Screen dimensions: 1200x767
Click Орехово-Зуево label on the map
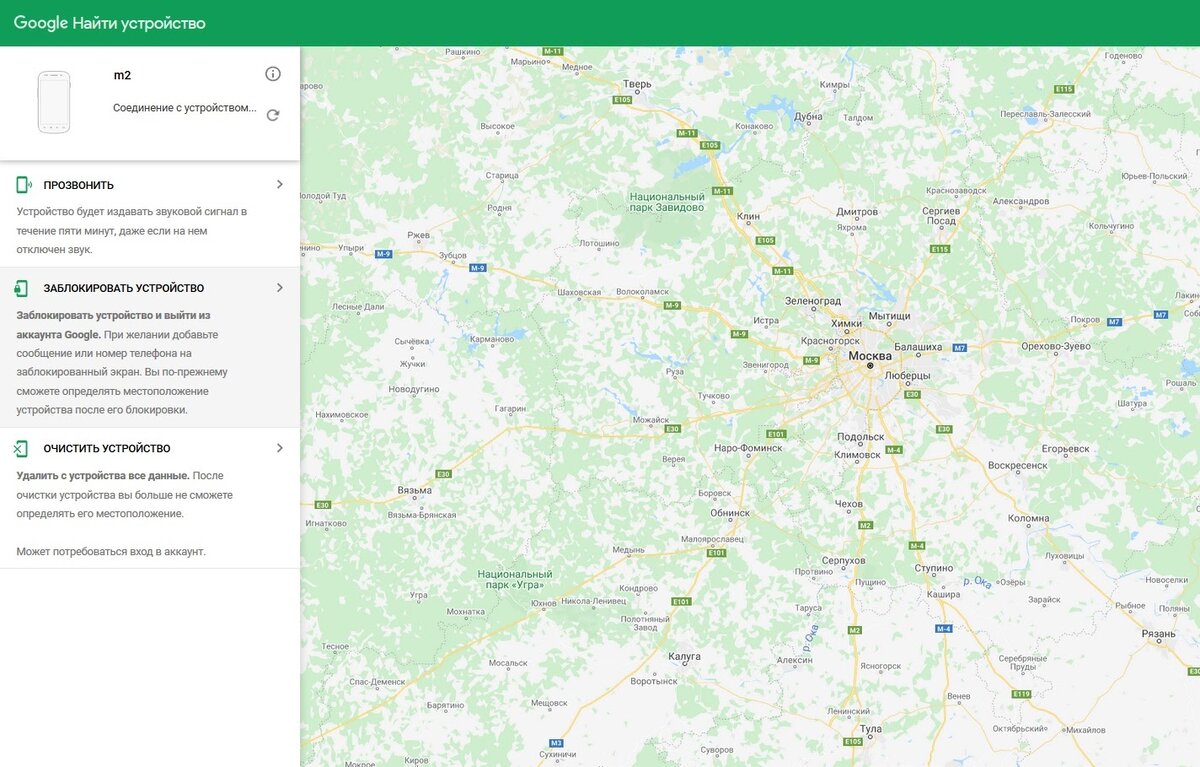(1056, 346)
